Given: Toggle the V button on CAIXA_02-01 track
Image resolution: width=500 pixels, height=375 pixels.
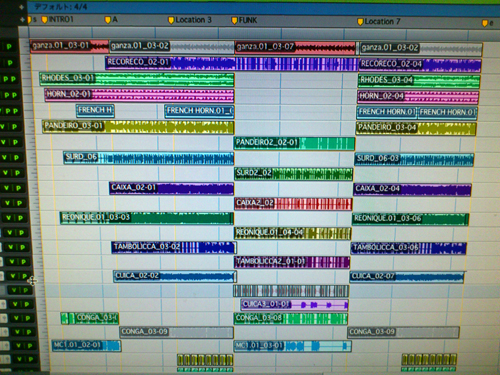Looking at the screenshot, I should pos(6,188).
